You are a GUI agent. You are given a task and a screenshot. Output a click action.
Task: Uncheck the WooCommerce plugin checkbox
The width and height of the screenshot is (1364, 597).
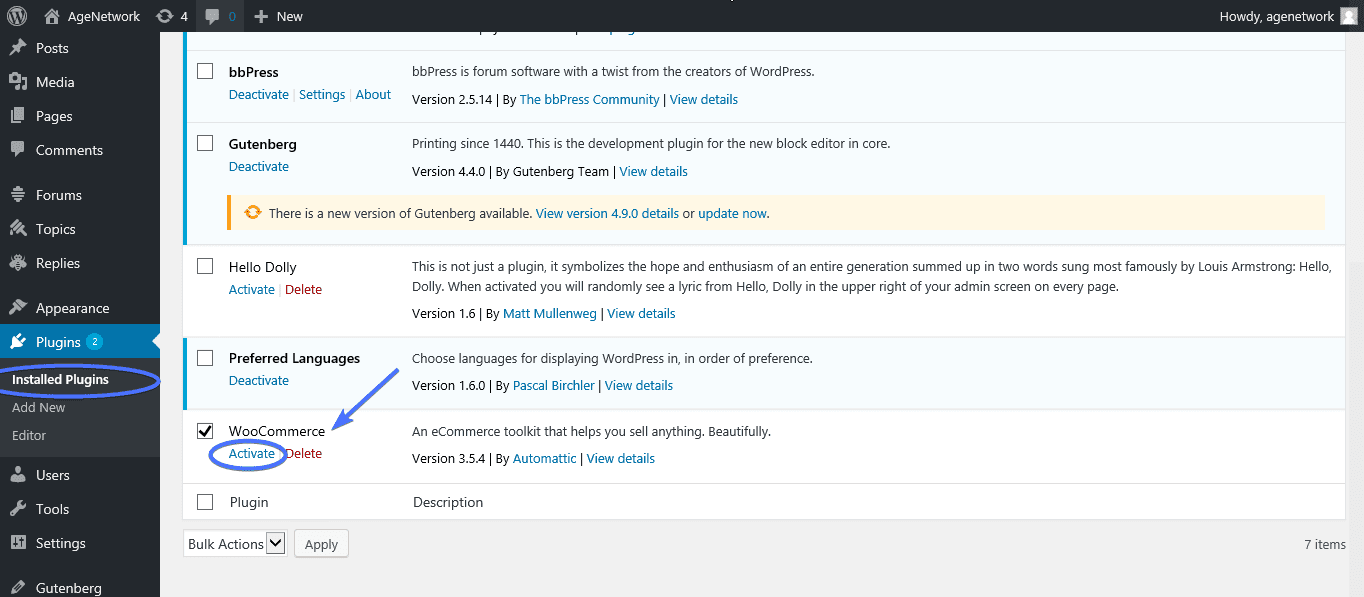pyautogui.click(x=205, y=431)
